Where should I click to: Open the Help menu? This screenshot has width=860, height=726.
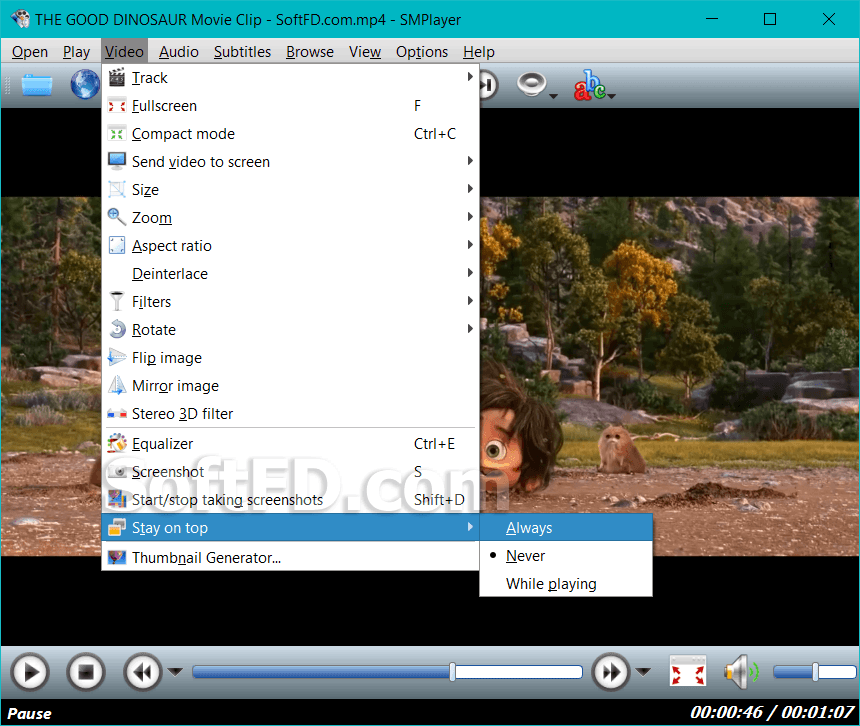[479, 52]
